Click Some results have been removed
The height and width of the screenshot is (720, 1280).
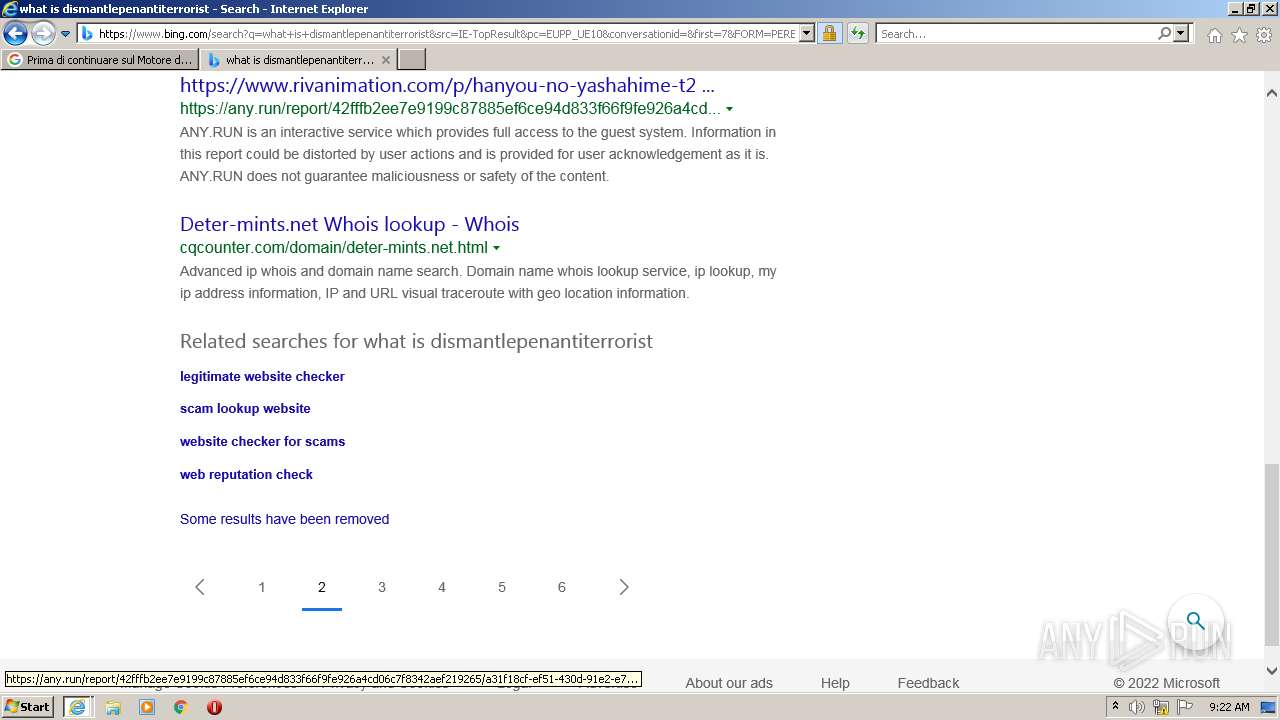tap(284, 519)
